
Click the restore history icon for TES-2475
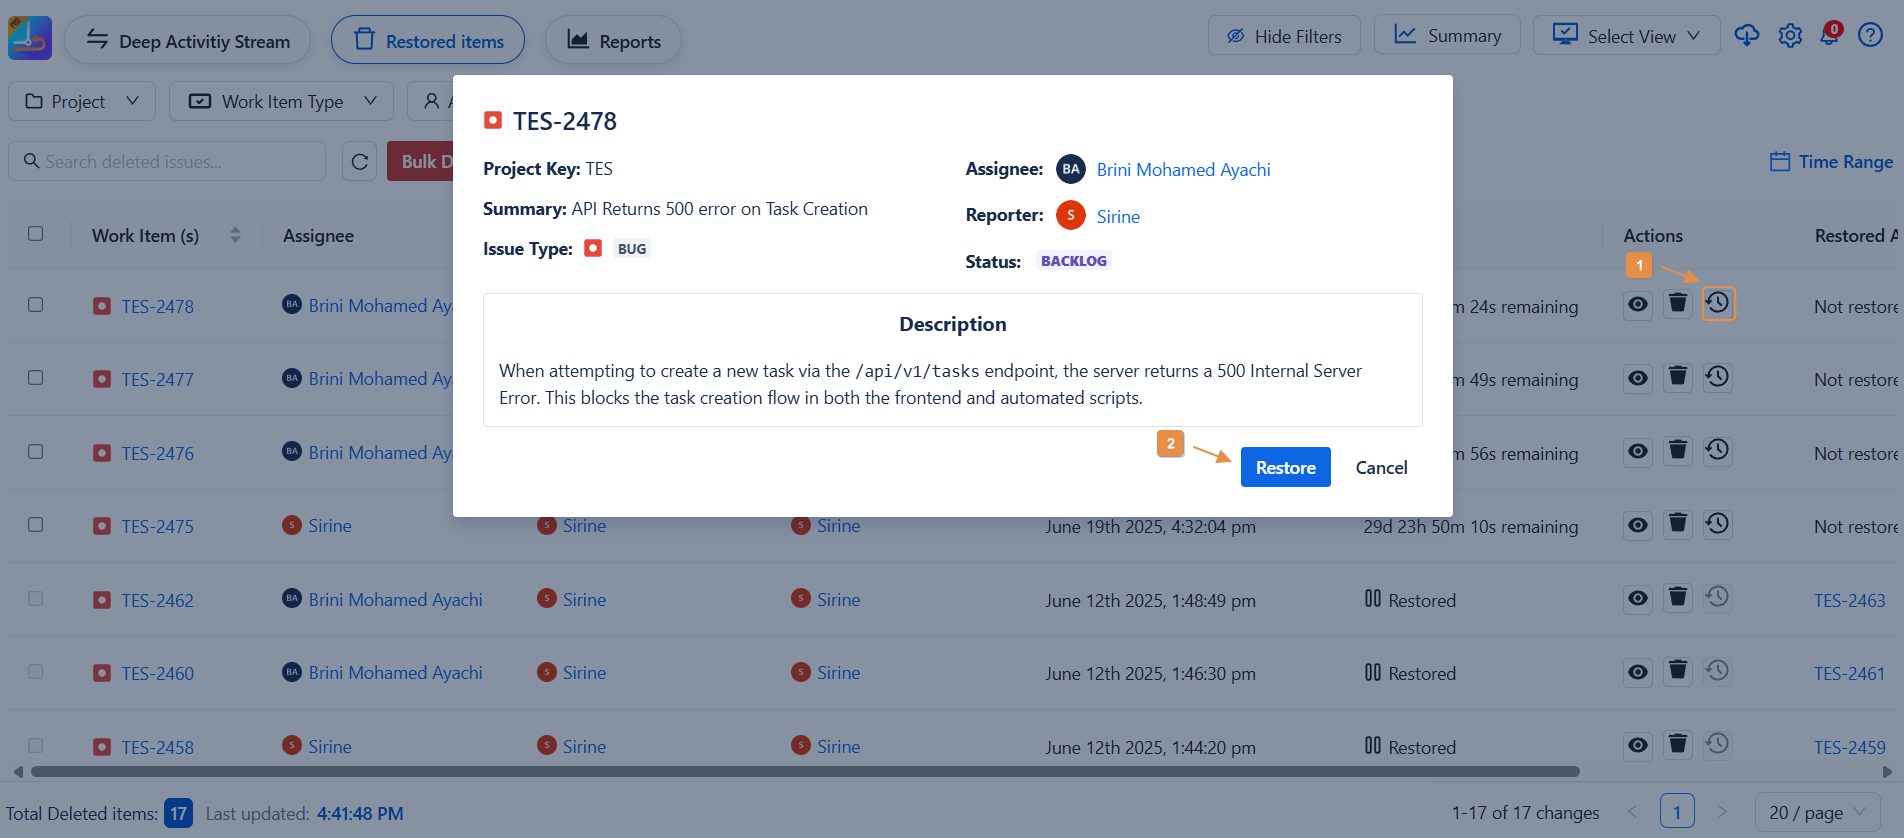point(1717,524)
